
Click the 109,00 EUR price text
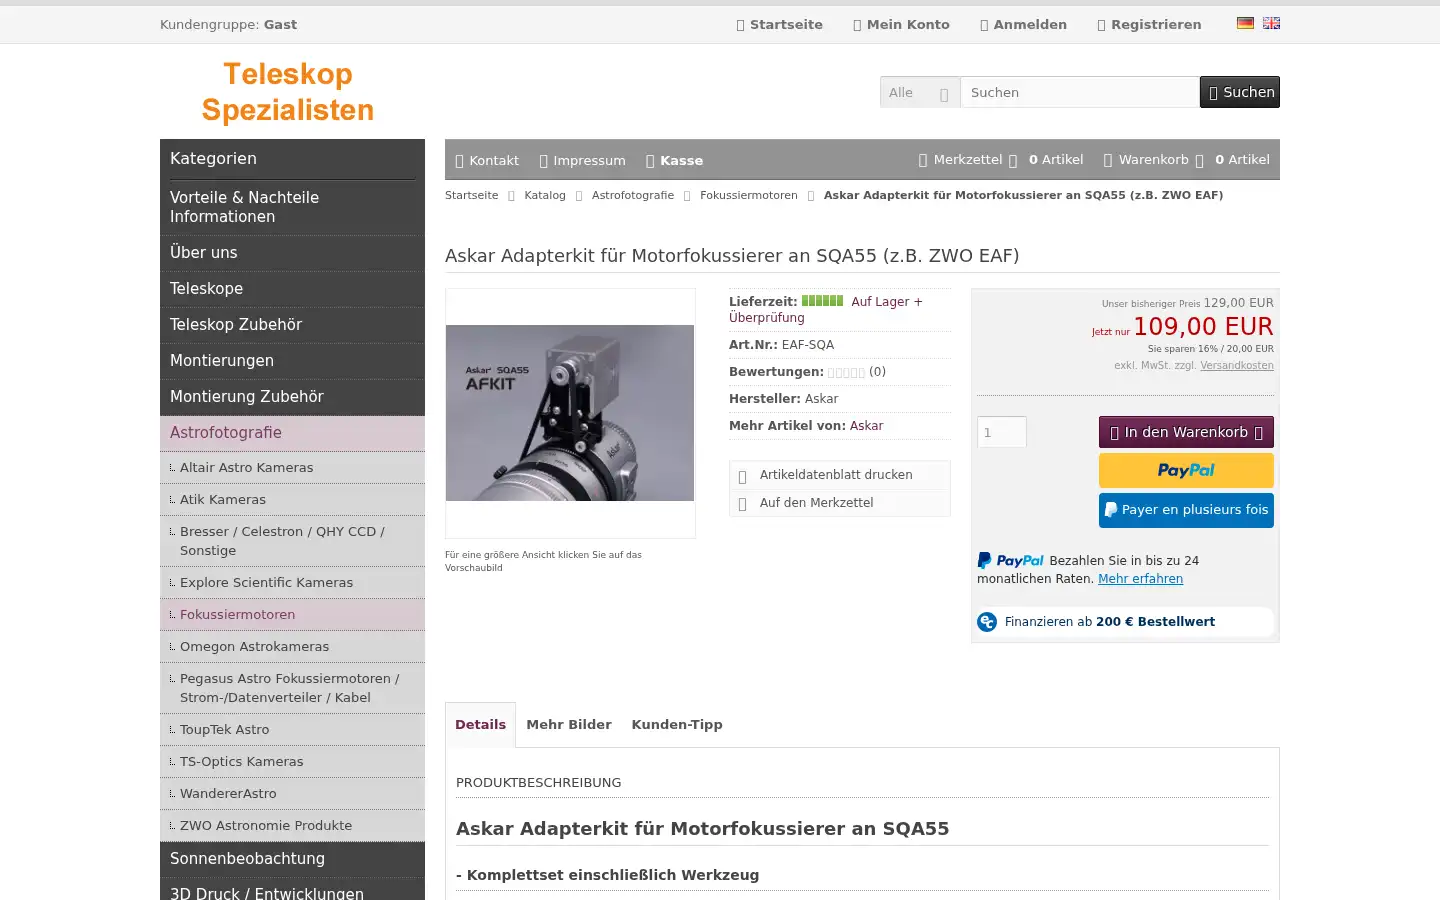pos(1203,327)
